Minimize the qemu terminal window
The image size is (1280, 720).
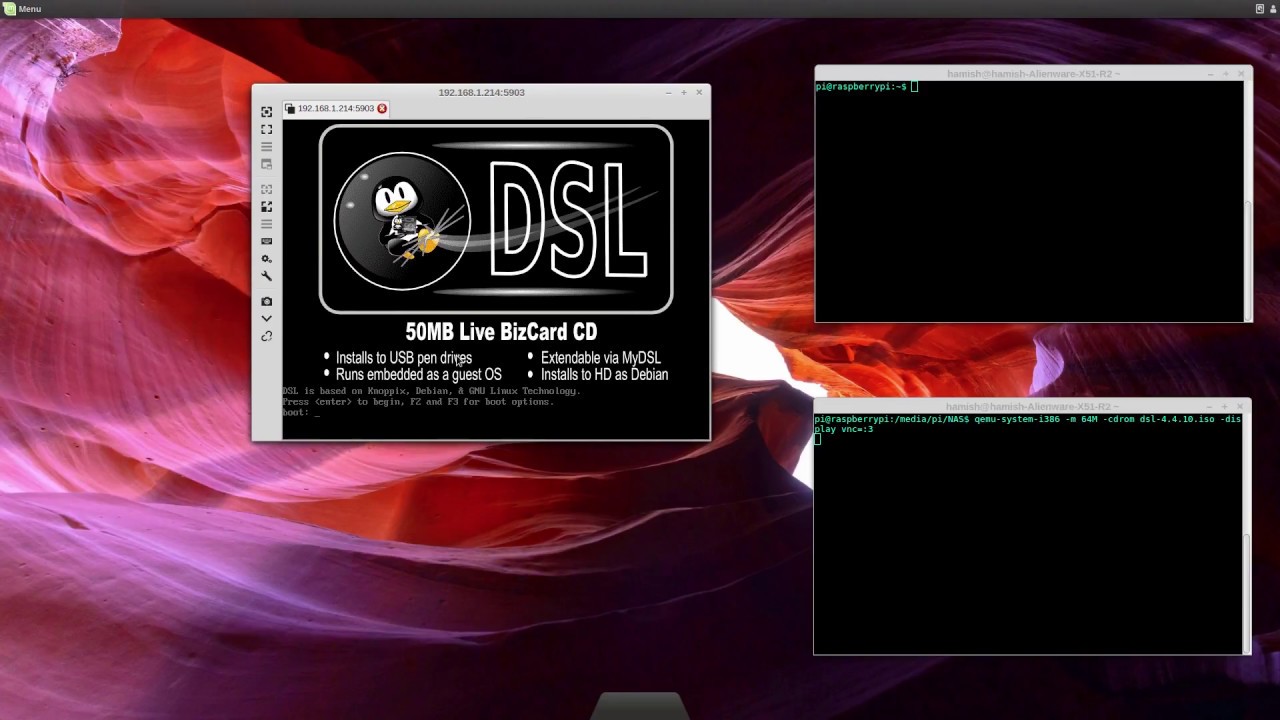point(1210,407)
